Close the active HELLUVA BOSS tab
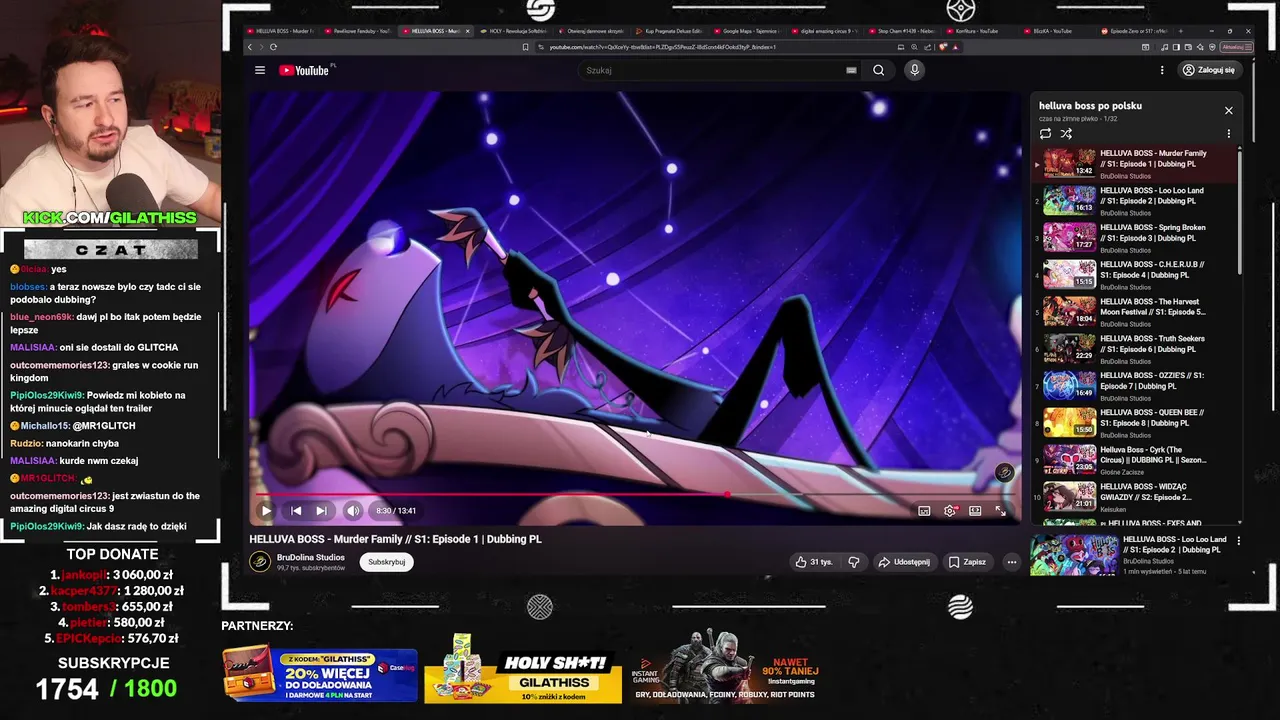The height and width of the screenshot is (720, 1280). 467,31
